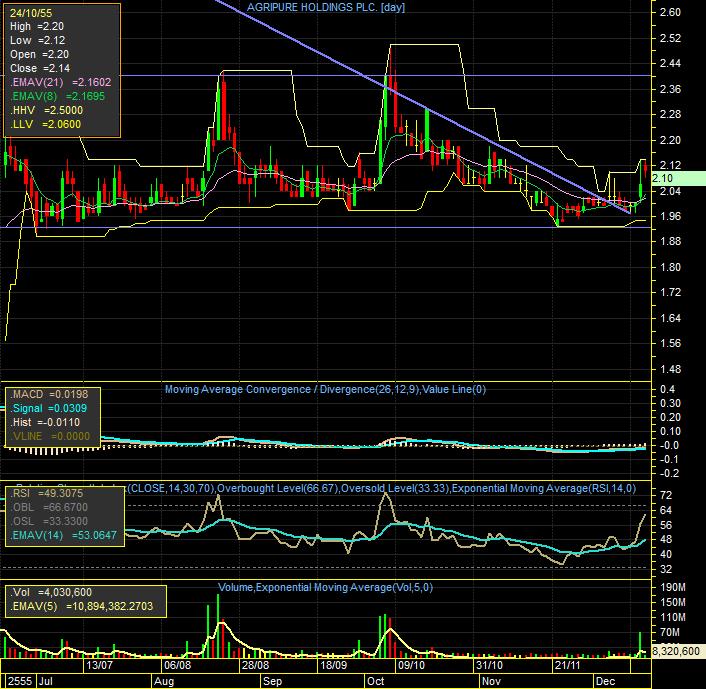Select the Close =2.14 row
706x689 pixels.
pyautogui.click(x=40, y=68)
